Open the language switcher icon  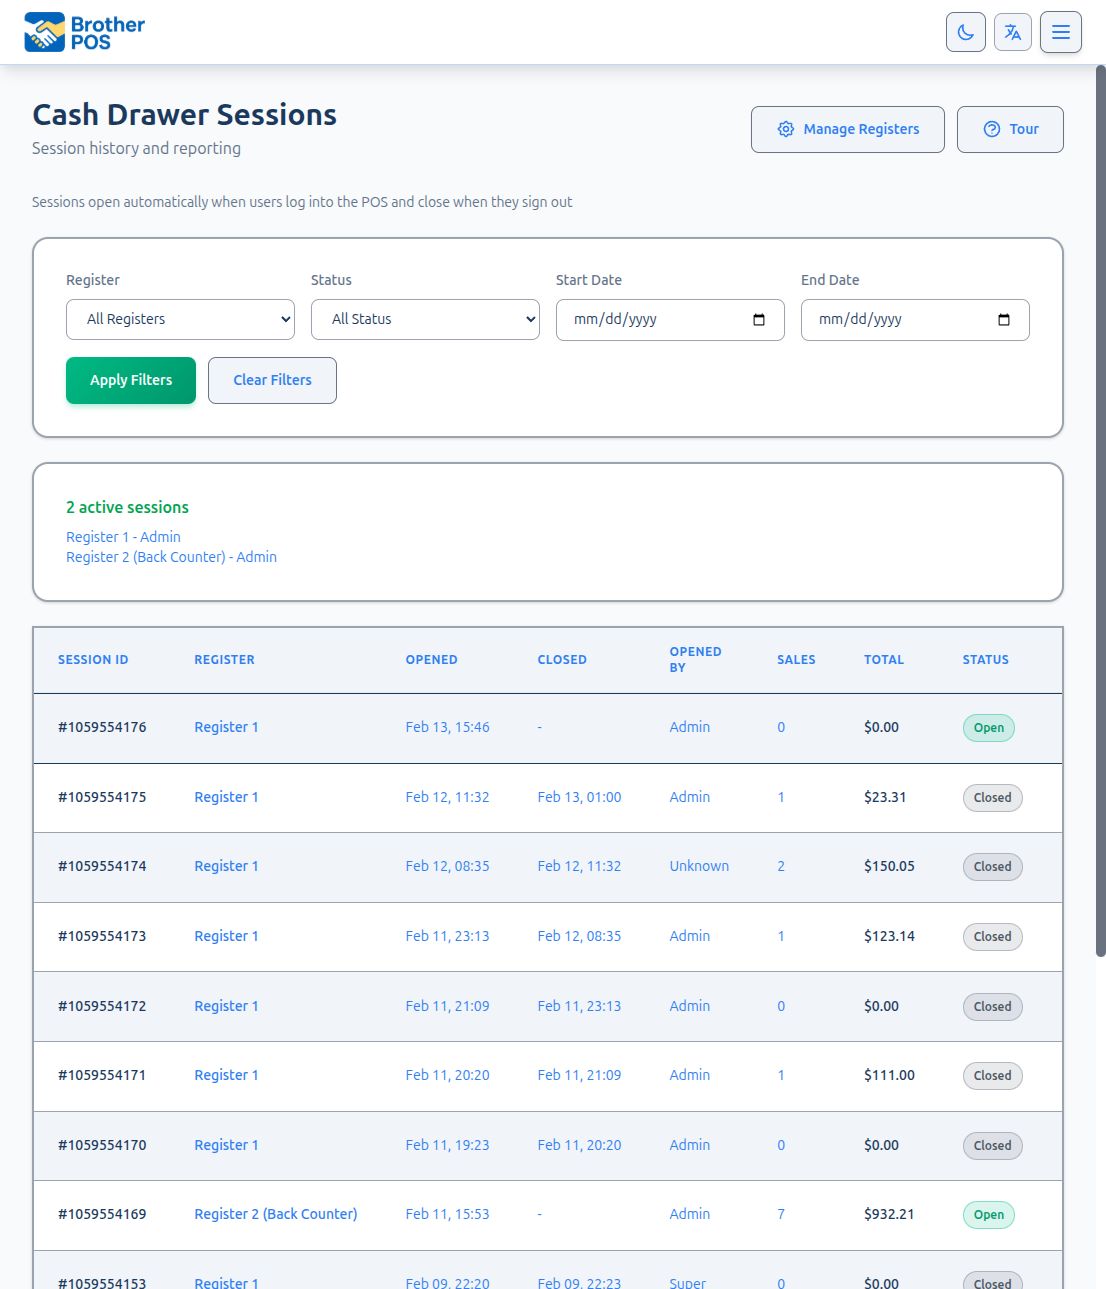(x=1012, y=31)
